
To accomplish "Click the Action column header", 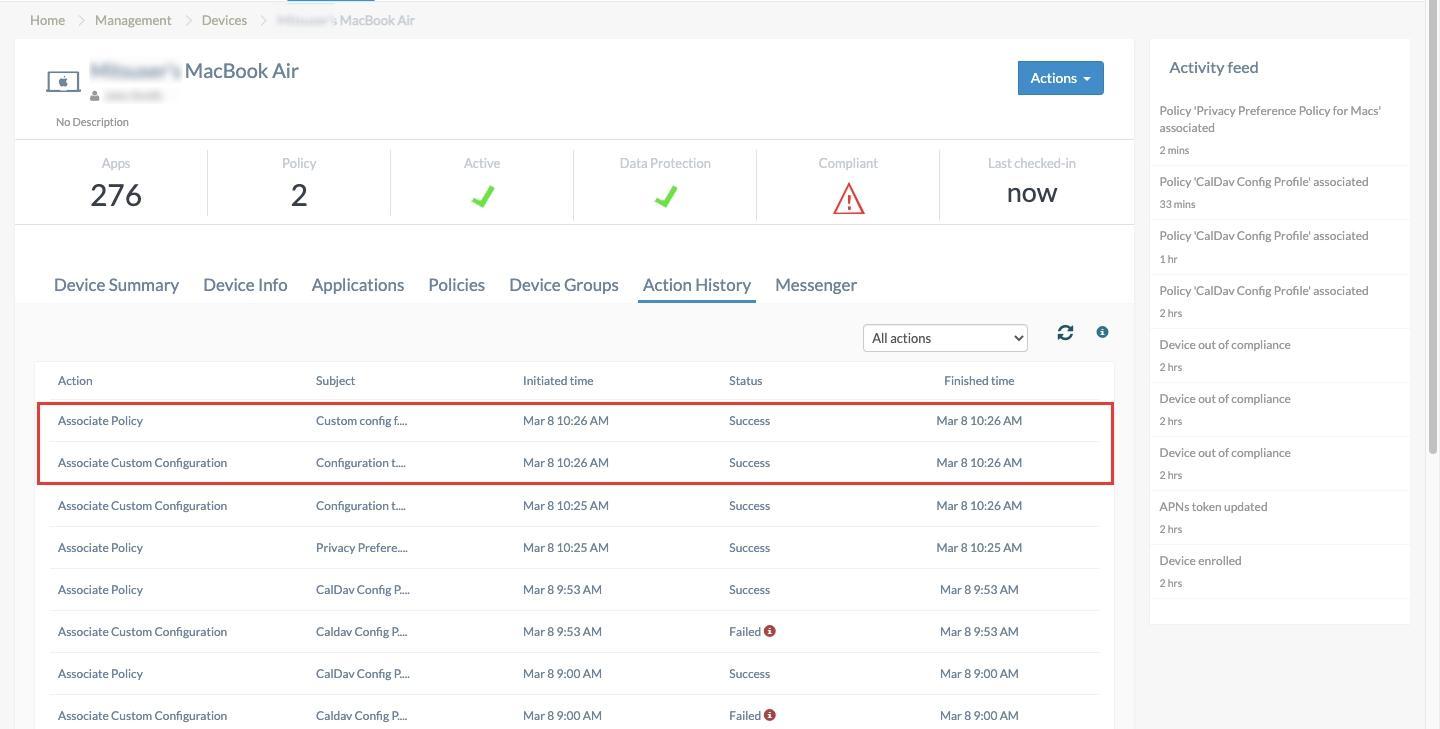I will coord(75,381).
